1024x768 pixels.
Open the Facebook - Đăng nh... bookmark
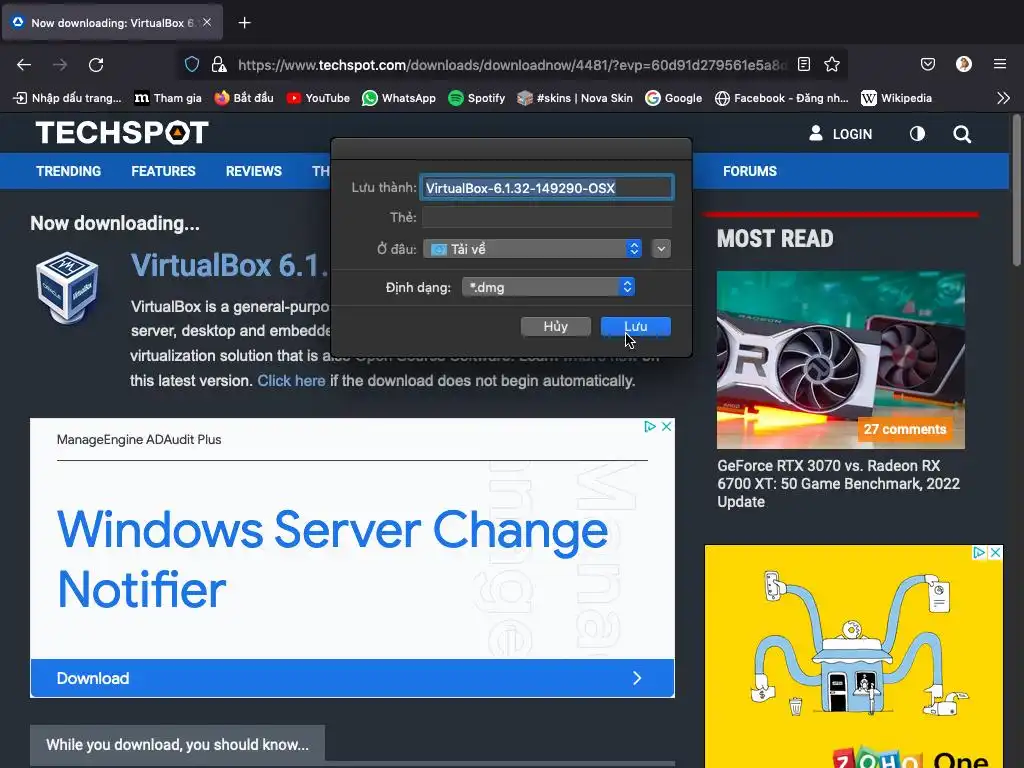point(782,98)
